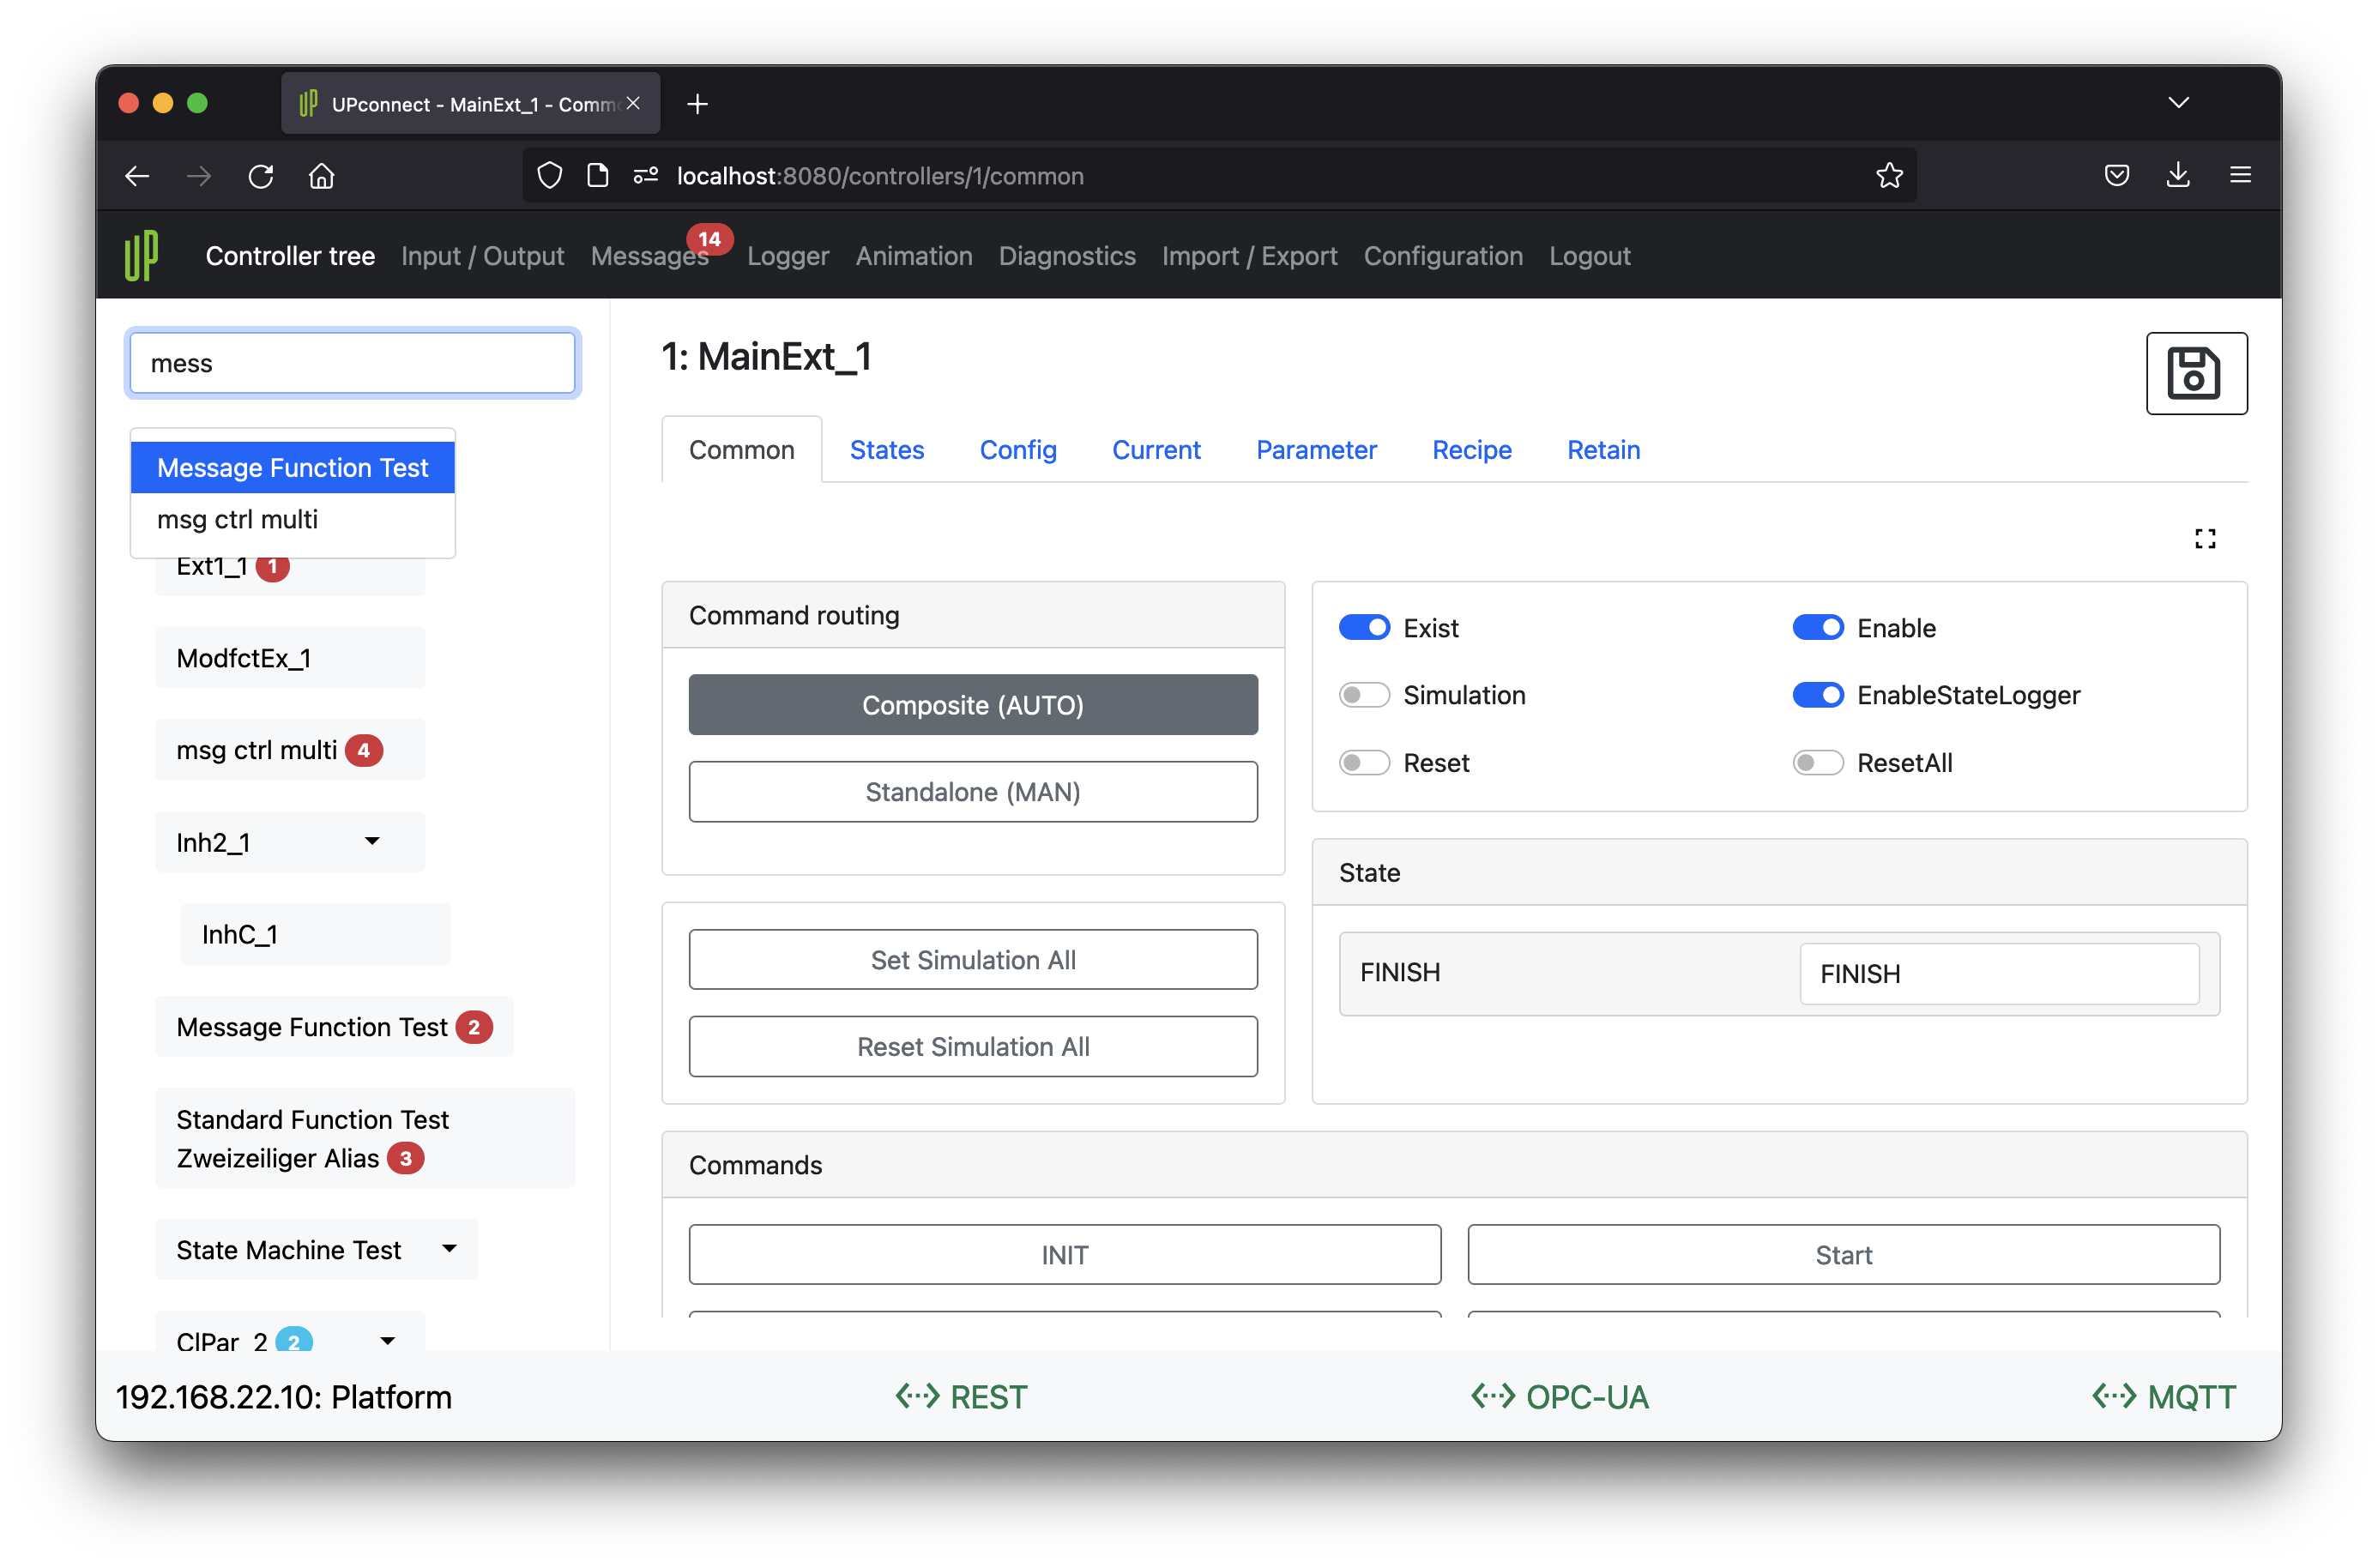This screenshot has width=2378, height=1568.
Task: Open the browser home page icon
Action: pyautogui.click(x=321, y=176)
